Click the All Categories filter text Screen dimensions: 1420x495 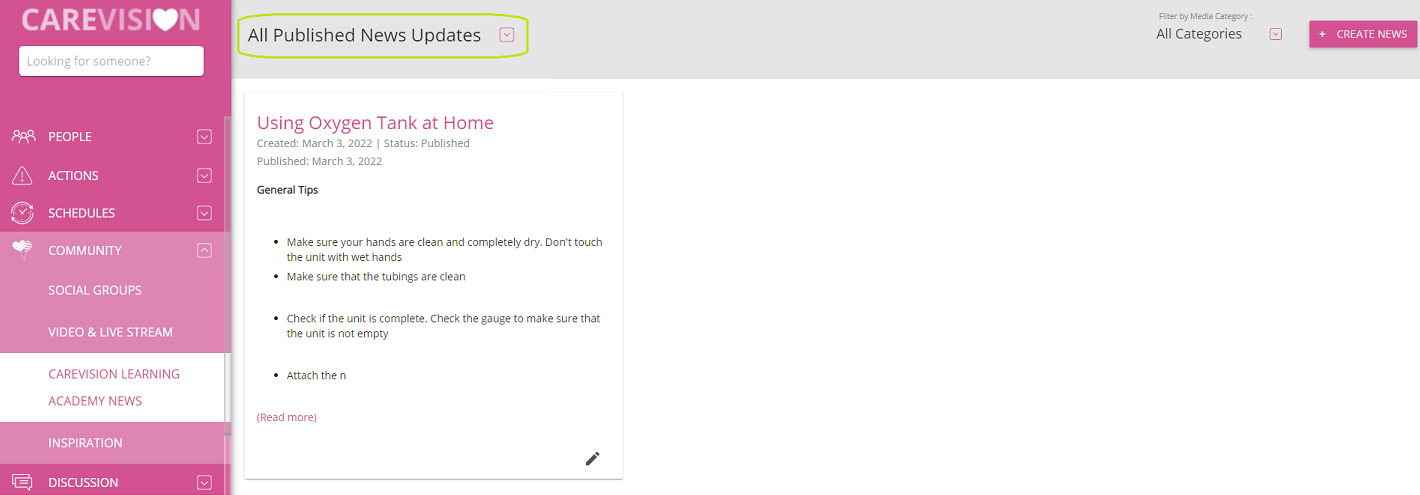point(1199,34)
